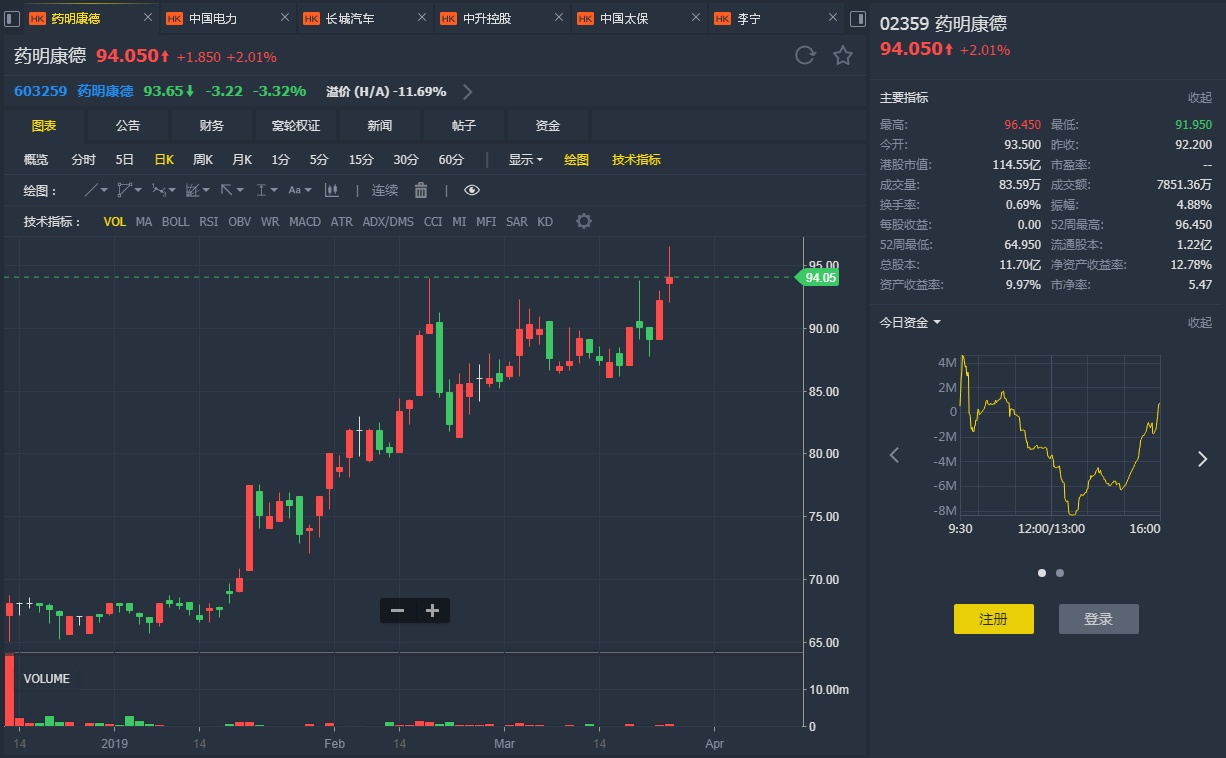1226x758 pixels.
Task: Open the 资金 capital flow tab
Action: (548, 126)
